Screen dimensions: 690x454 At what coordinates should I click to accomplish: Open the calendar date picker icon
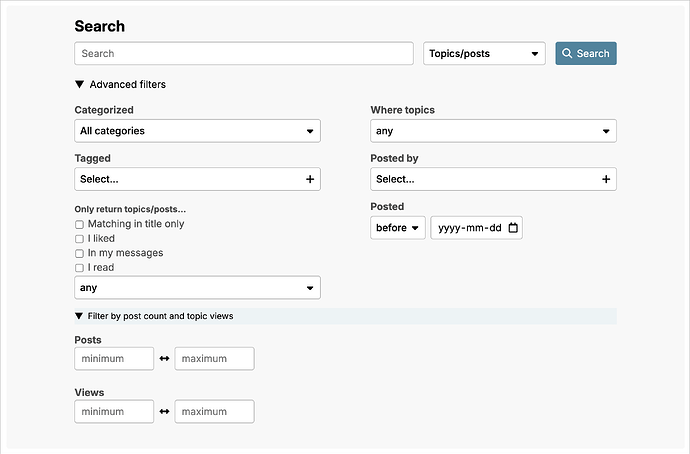coord(513,227)
